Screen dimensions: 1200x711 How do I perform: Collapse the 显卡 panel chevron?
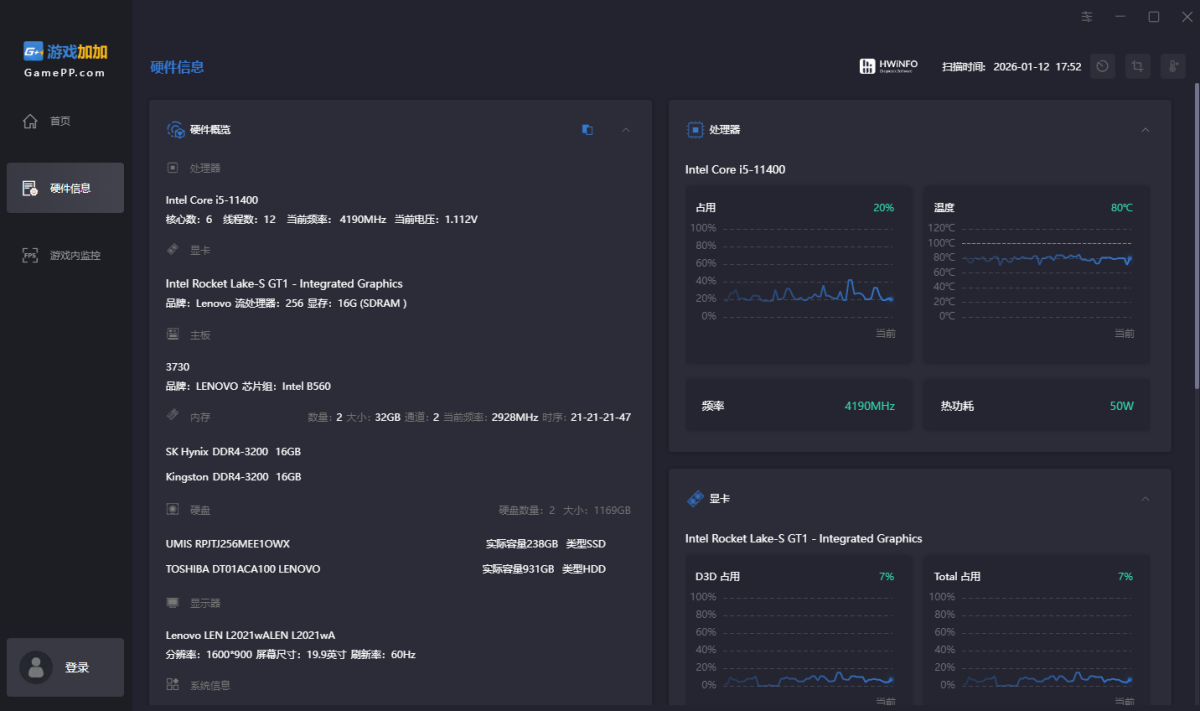(1145, 498)
